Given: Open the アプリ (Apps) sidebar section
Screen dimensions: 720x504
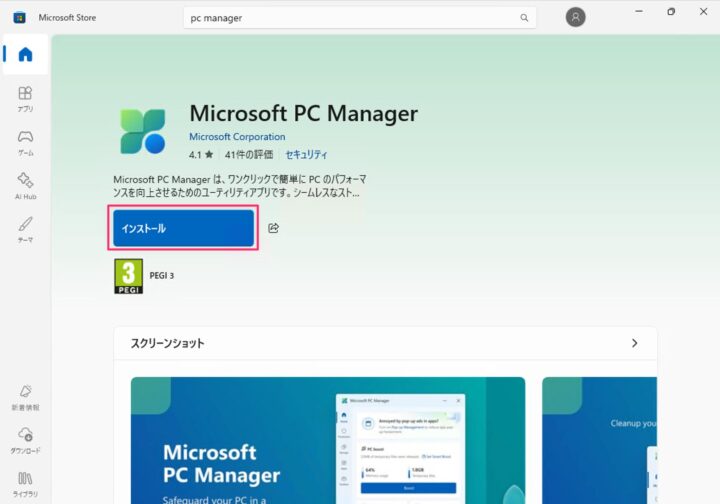Looking at the screenshot, I should click(x=25, y=98).
